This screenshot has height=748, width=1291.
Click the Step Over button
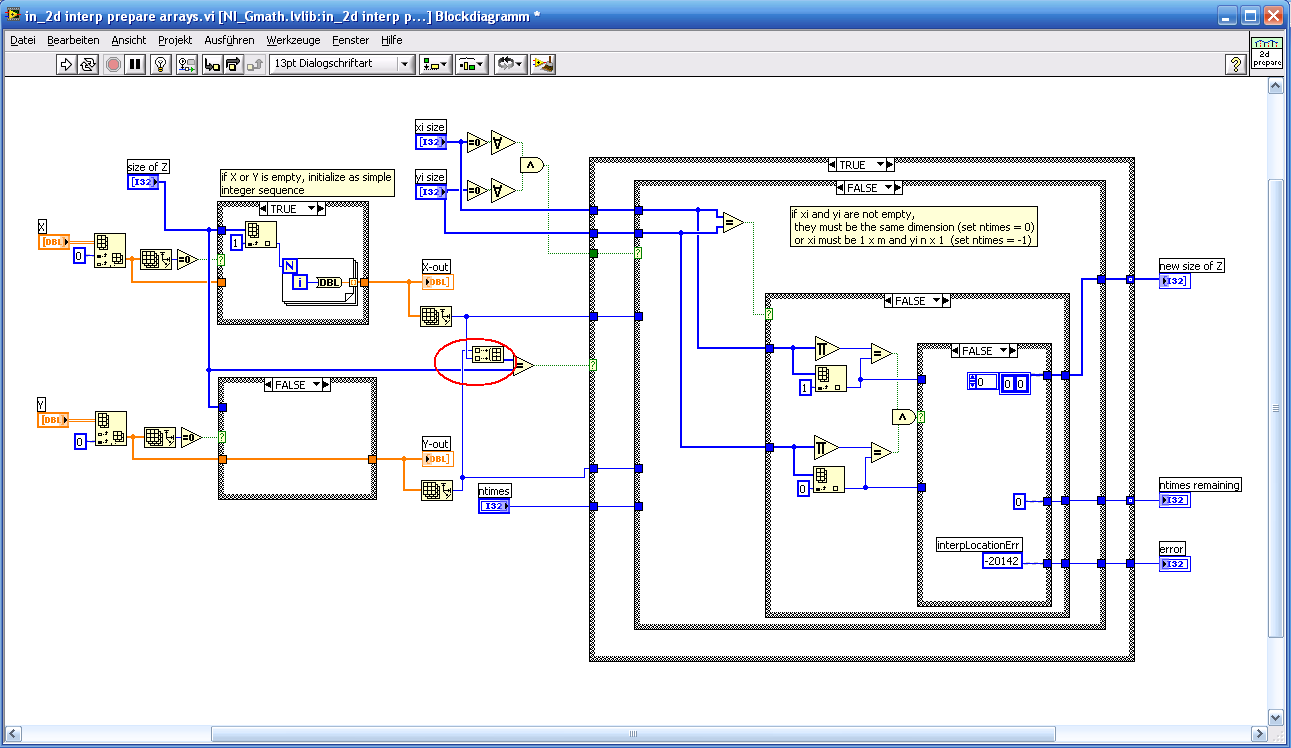233,64
